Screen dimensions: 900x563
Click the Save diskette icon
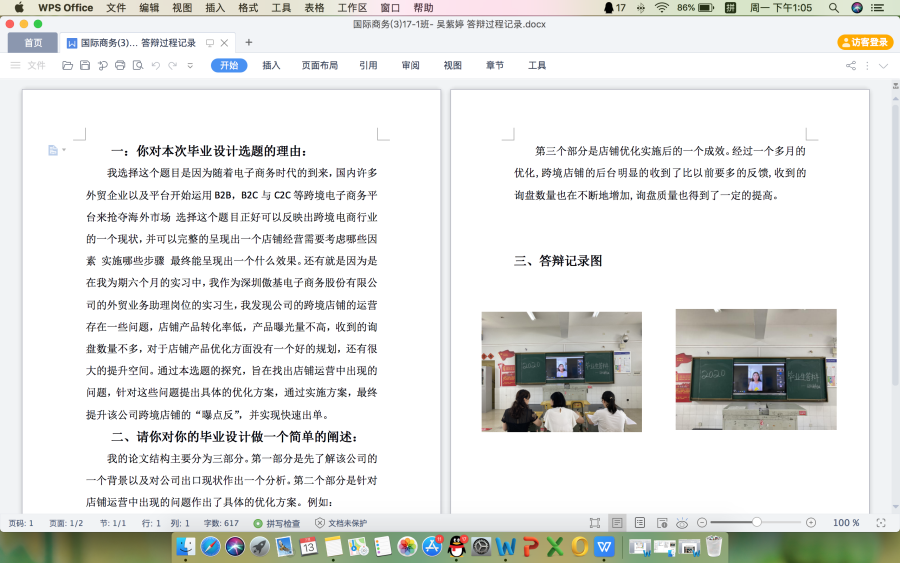click(85, 65)
